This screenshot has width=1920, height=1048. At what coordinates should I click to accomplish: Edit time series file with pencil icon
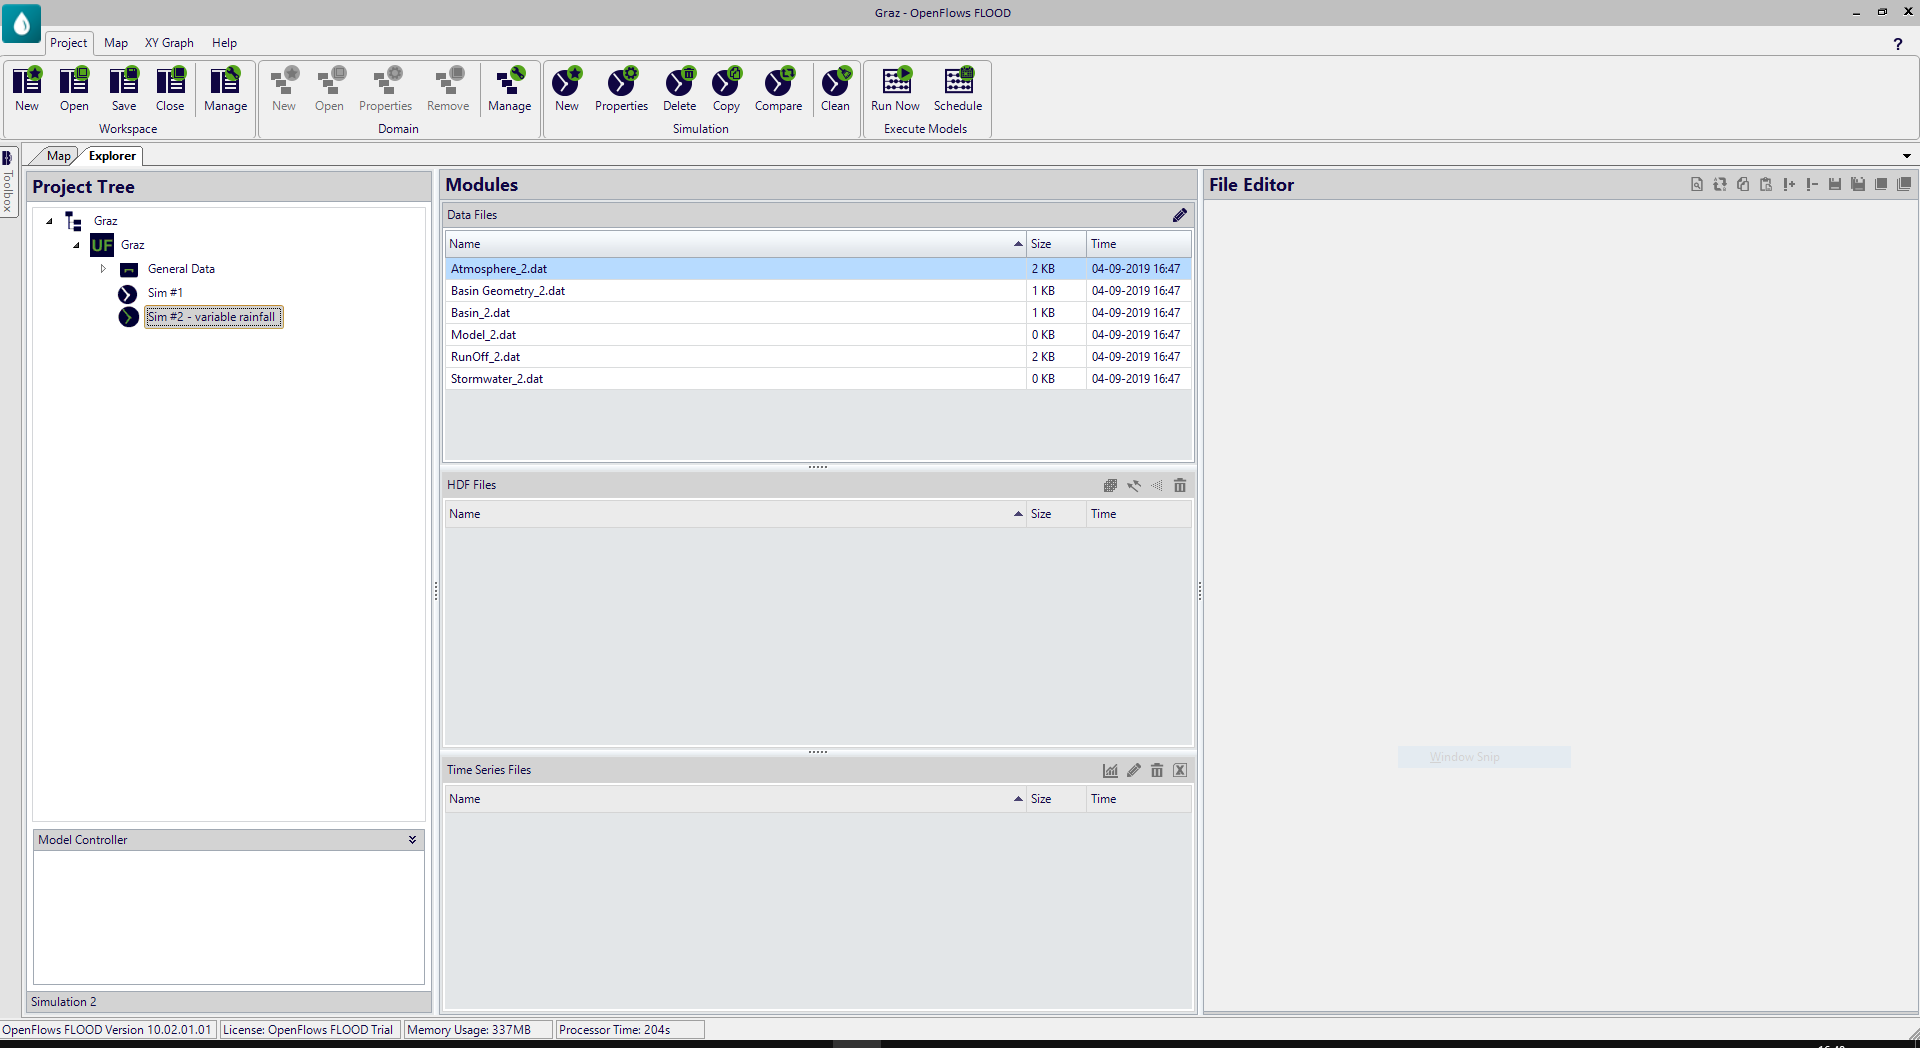point(1133,770)
